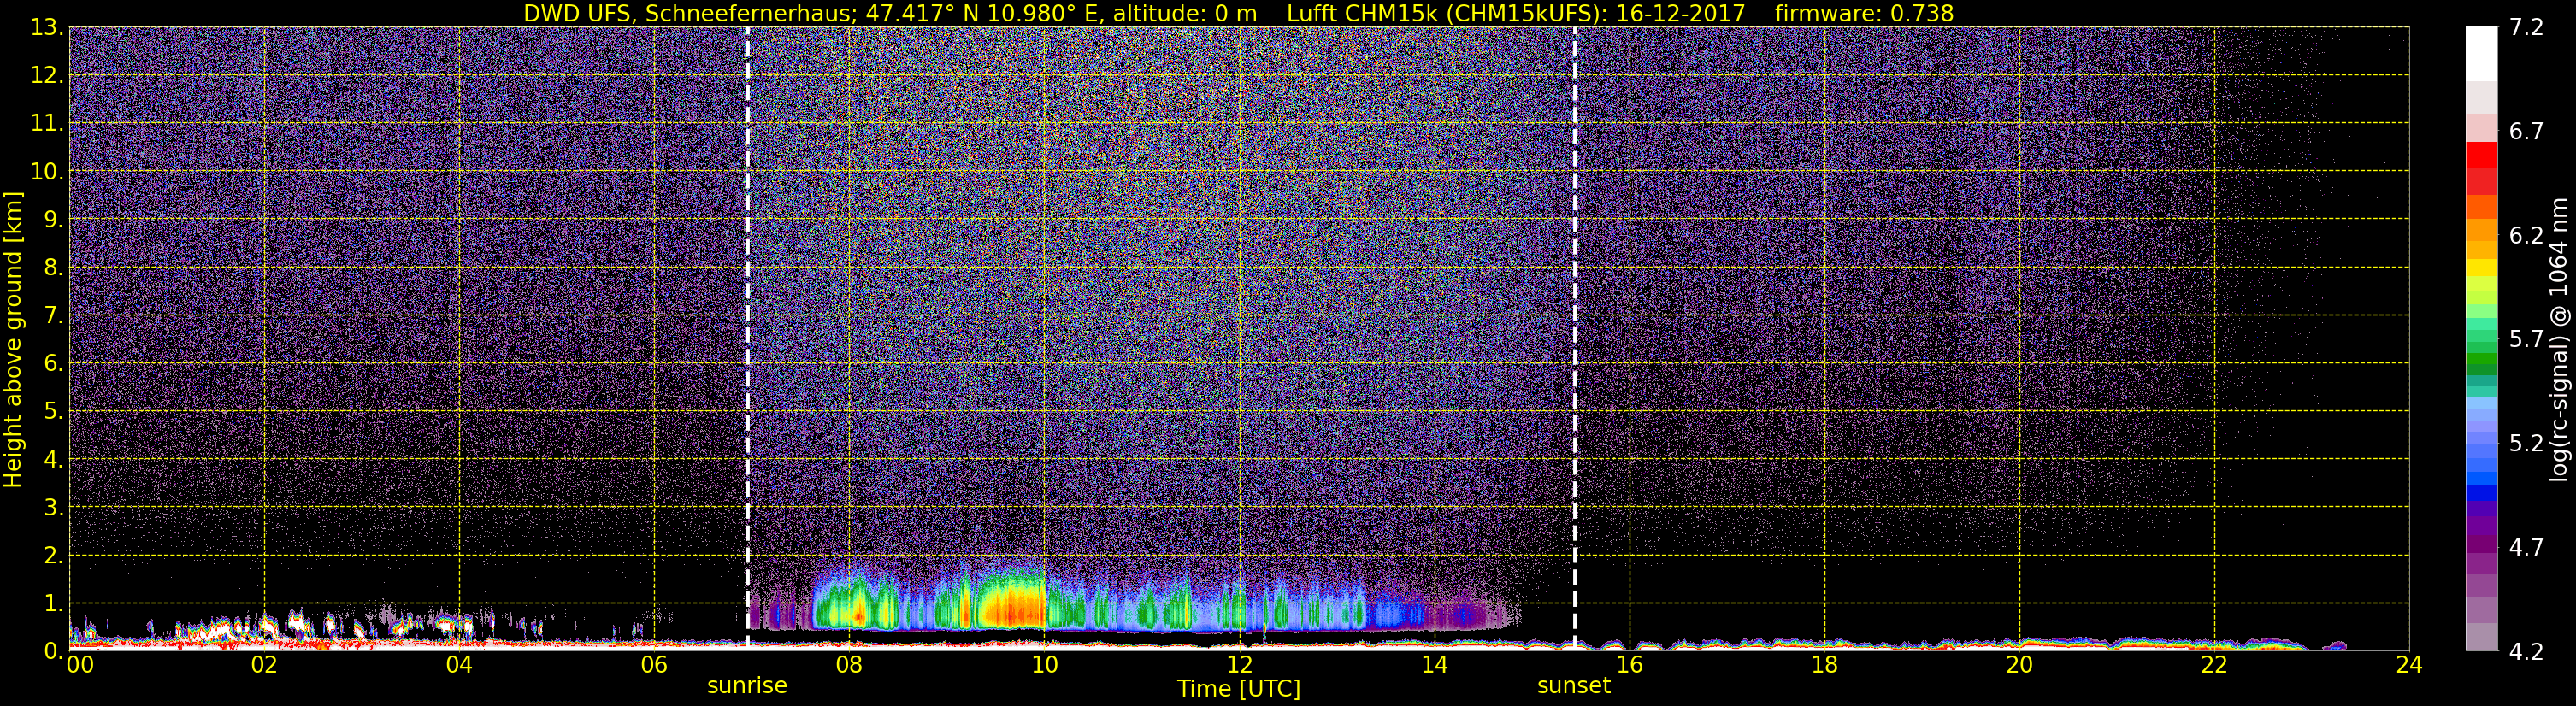Click time axis tick "12" on the bottom
This screenshot has width=2576, height=706.
pyautogui.click(x=1239, y=665)
